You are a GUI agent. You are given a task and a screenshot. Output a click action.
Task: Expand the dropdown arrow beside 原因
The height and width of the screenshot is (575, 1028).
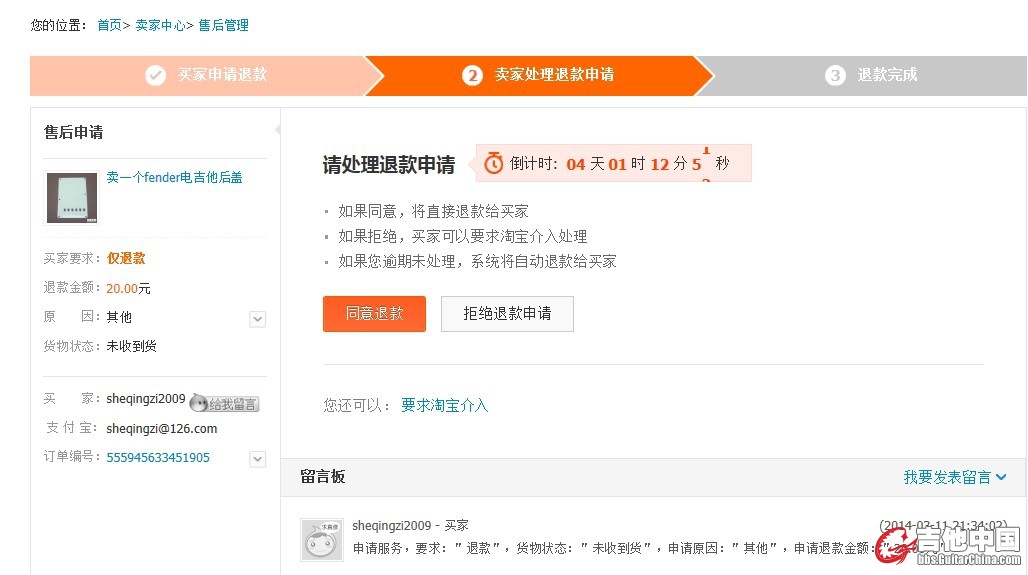pos(257,319)
